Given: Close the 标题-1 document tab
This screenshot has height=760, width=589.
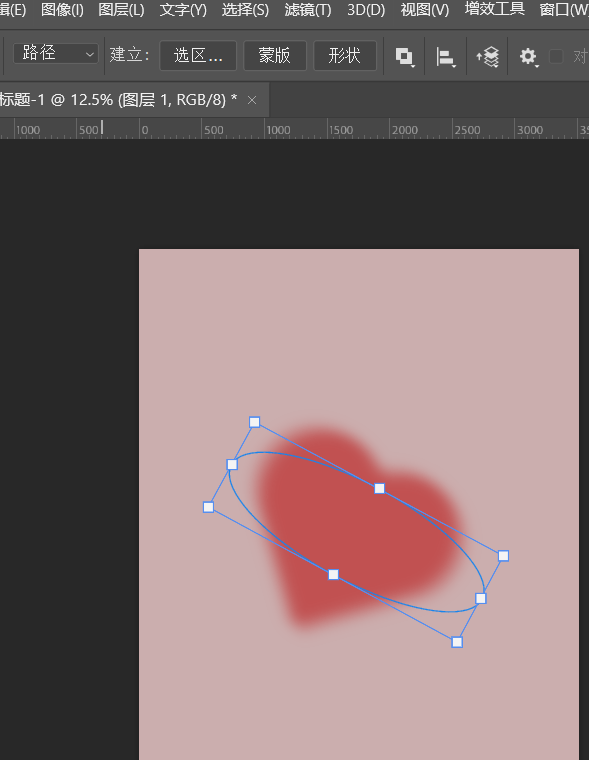Looking at the screenshot, I should coord(252,100).
